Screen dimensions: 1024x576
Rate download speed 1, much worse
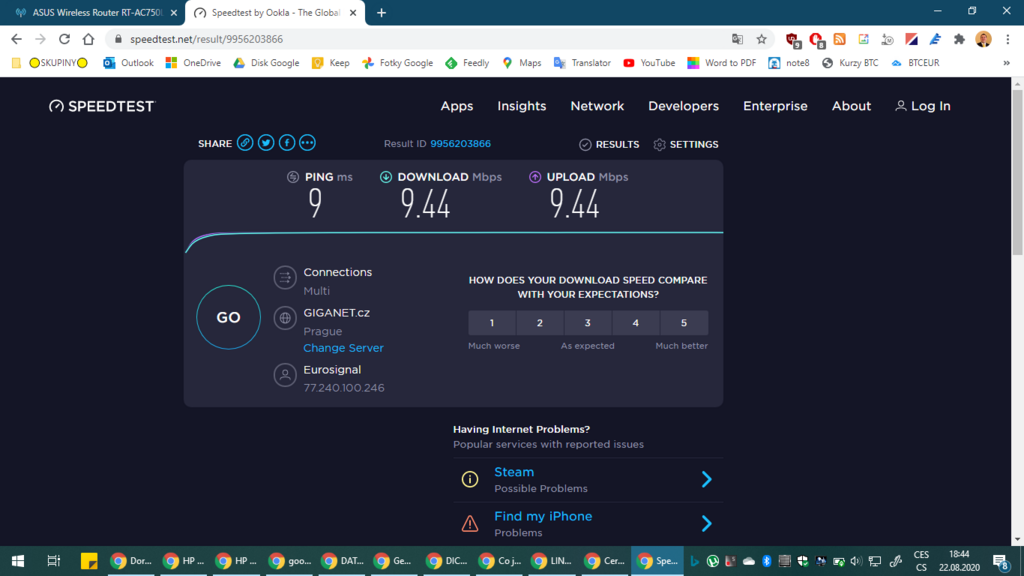point(492,323)
